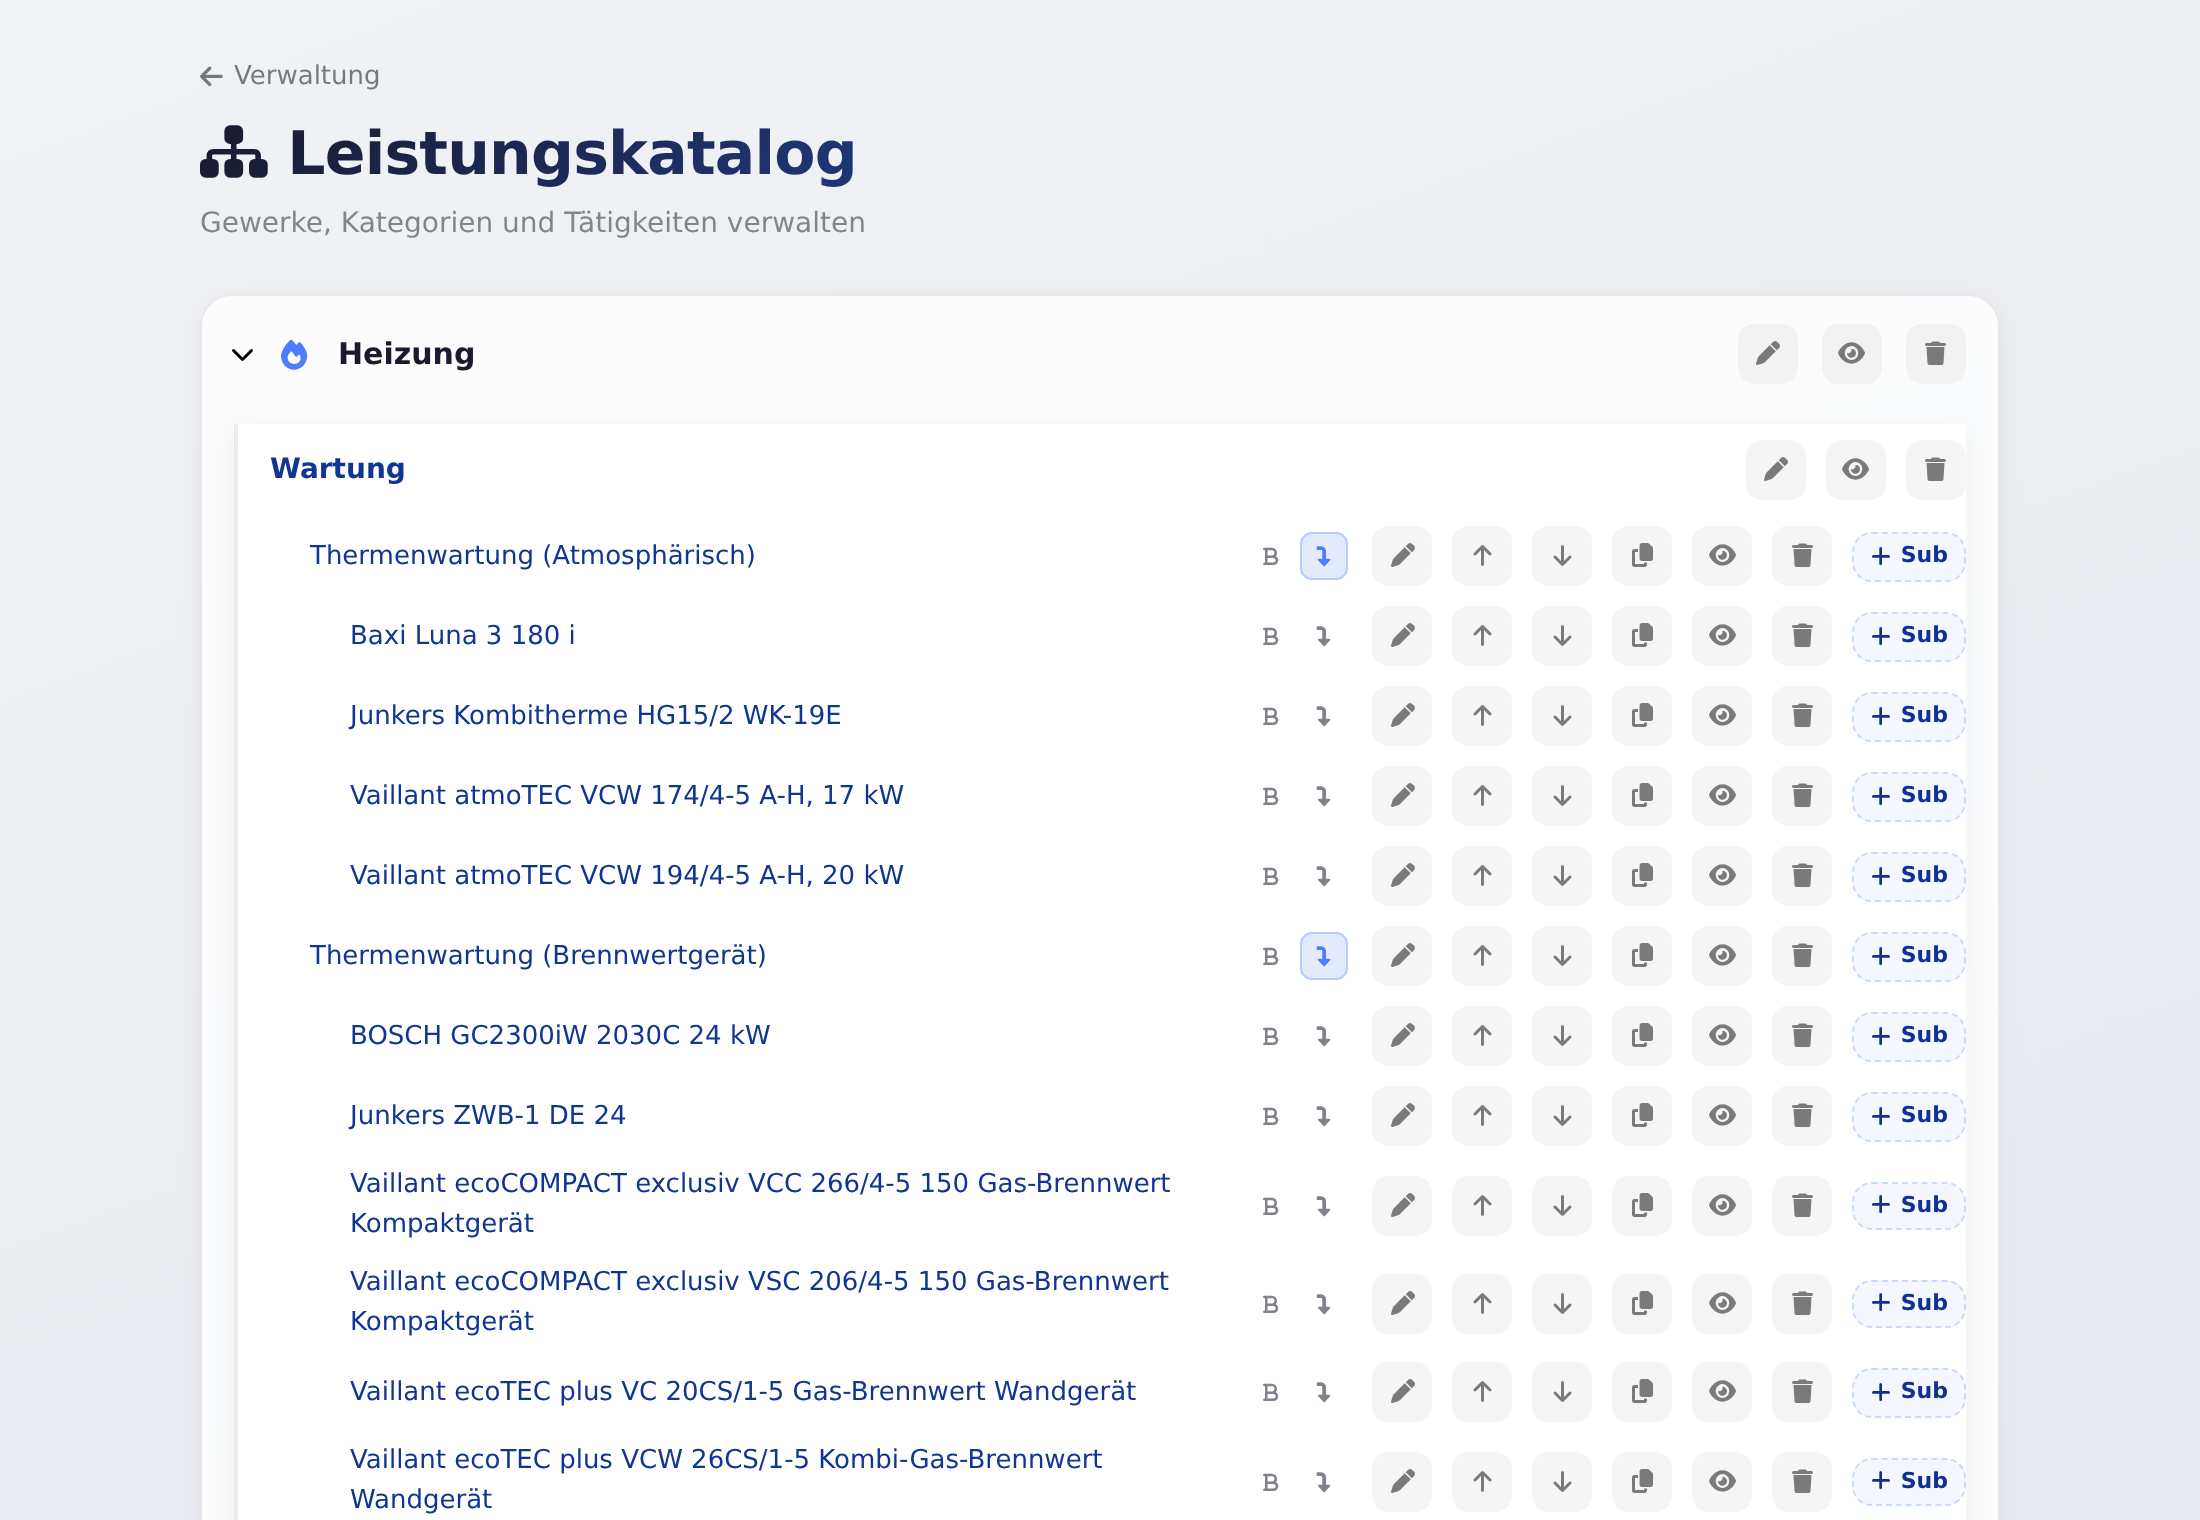Screen dimensions: 2200x1520
Task: Collapse the Heizung section chevron
Action: tap(242, 355)
